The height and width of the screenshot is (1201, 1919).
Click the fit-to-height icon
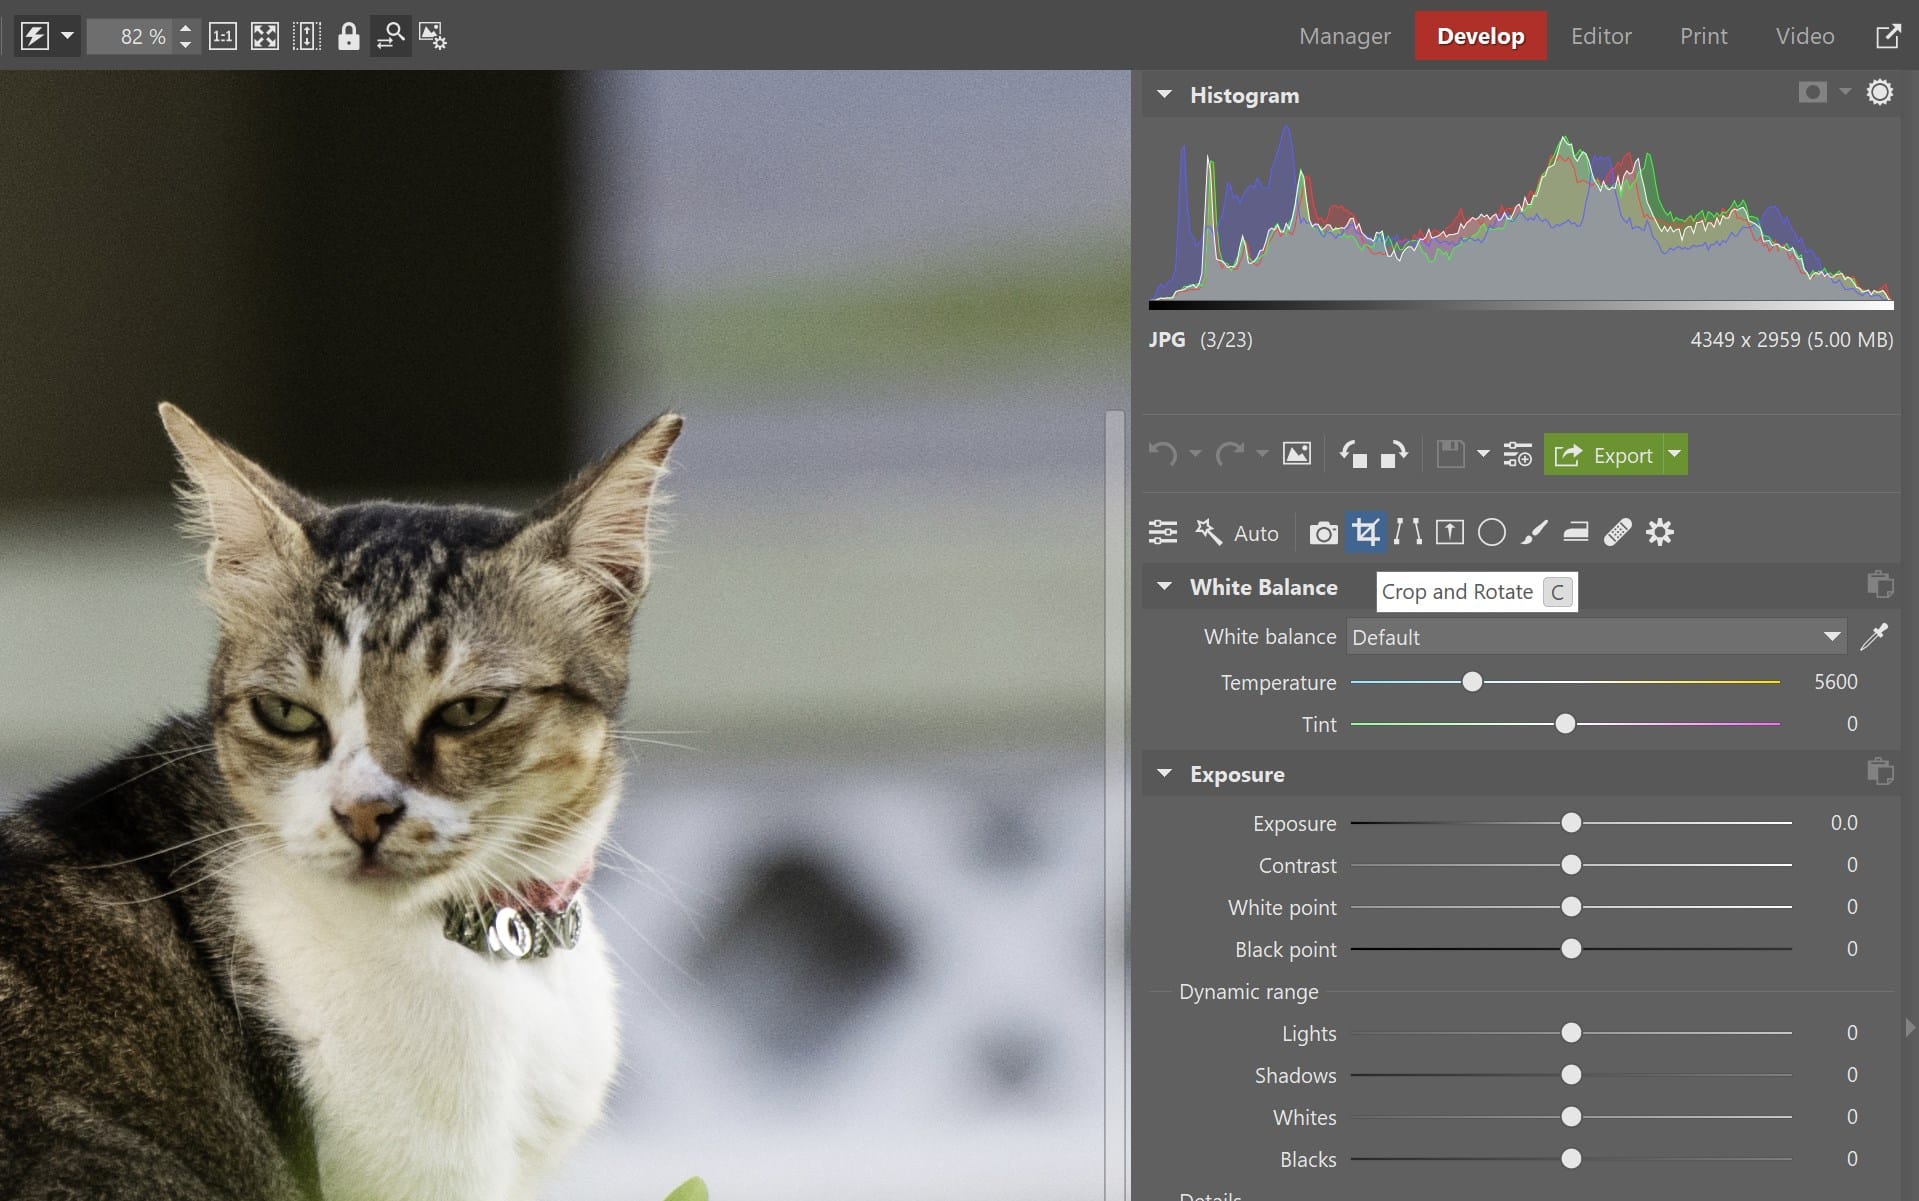pos(307,37)
